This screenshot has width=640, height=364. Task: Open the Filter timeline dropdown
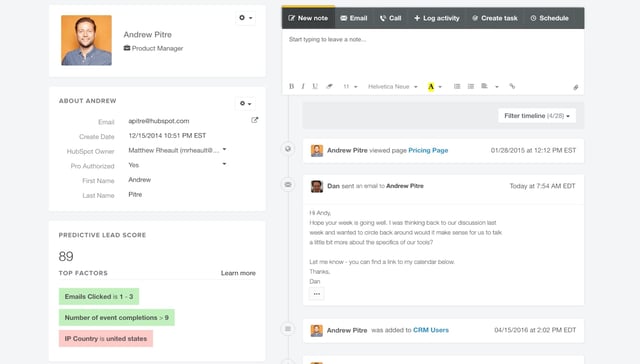pos(537,116)
